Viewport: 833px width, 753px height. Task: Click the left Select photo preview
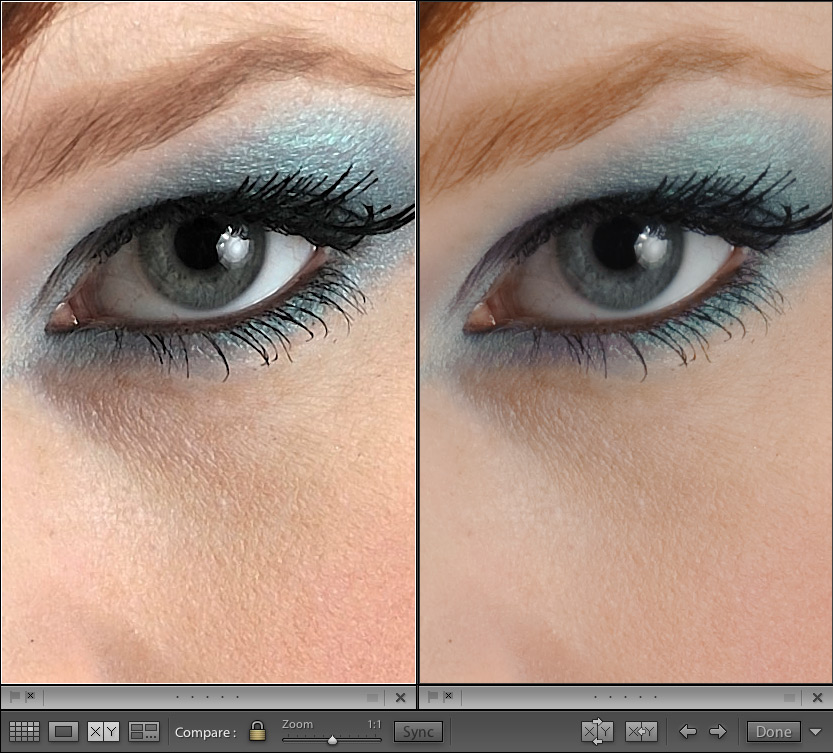click(x=208, y=342)
